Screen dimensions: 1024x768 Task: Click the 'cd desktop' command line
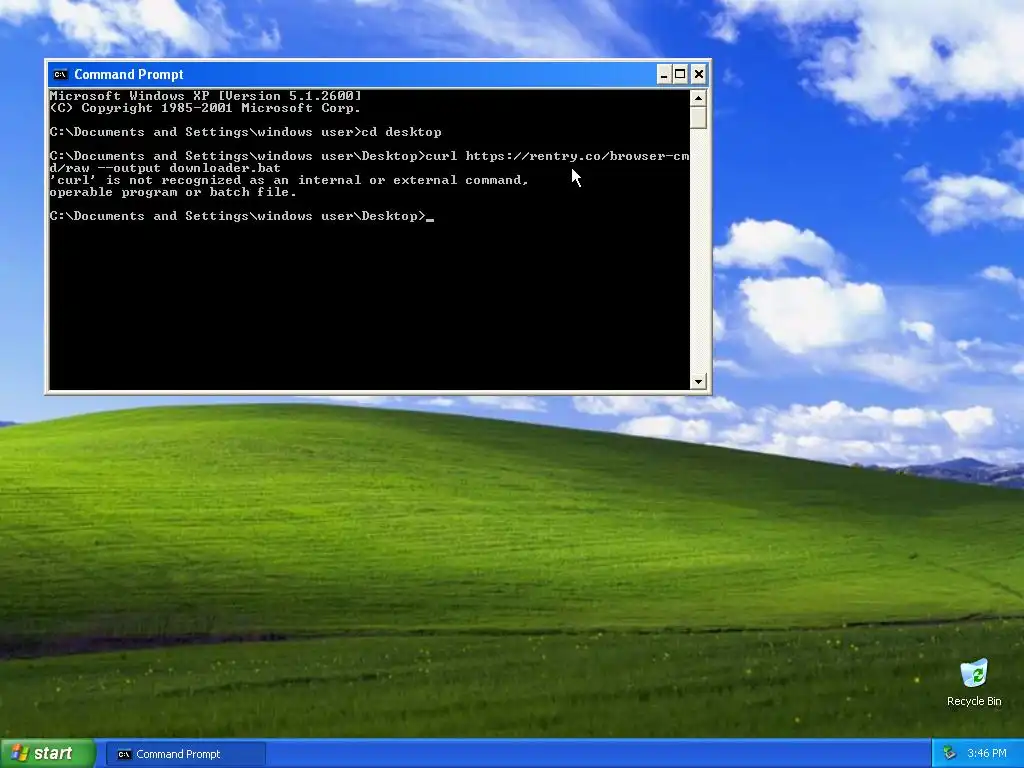(x=246, y=132)
